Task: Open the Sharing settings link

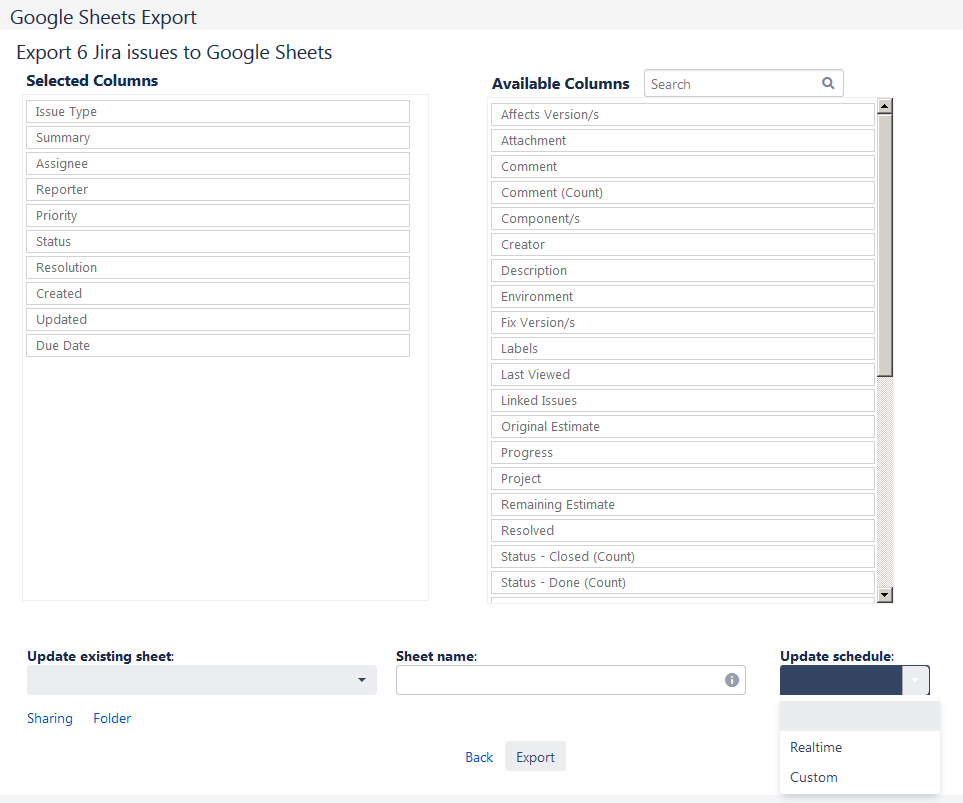Action: (x=50, y=718)
